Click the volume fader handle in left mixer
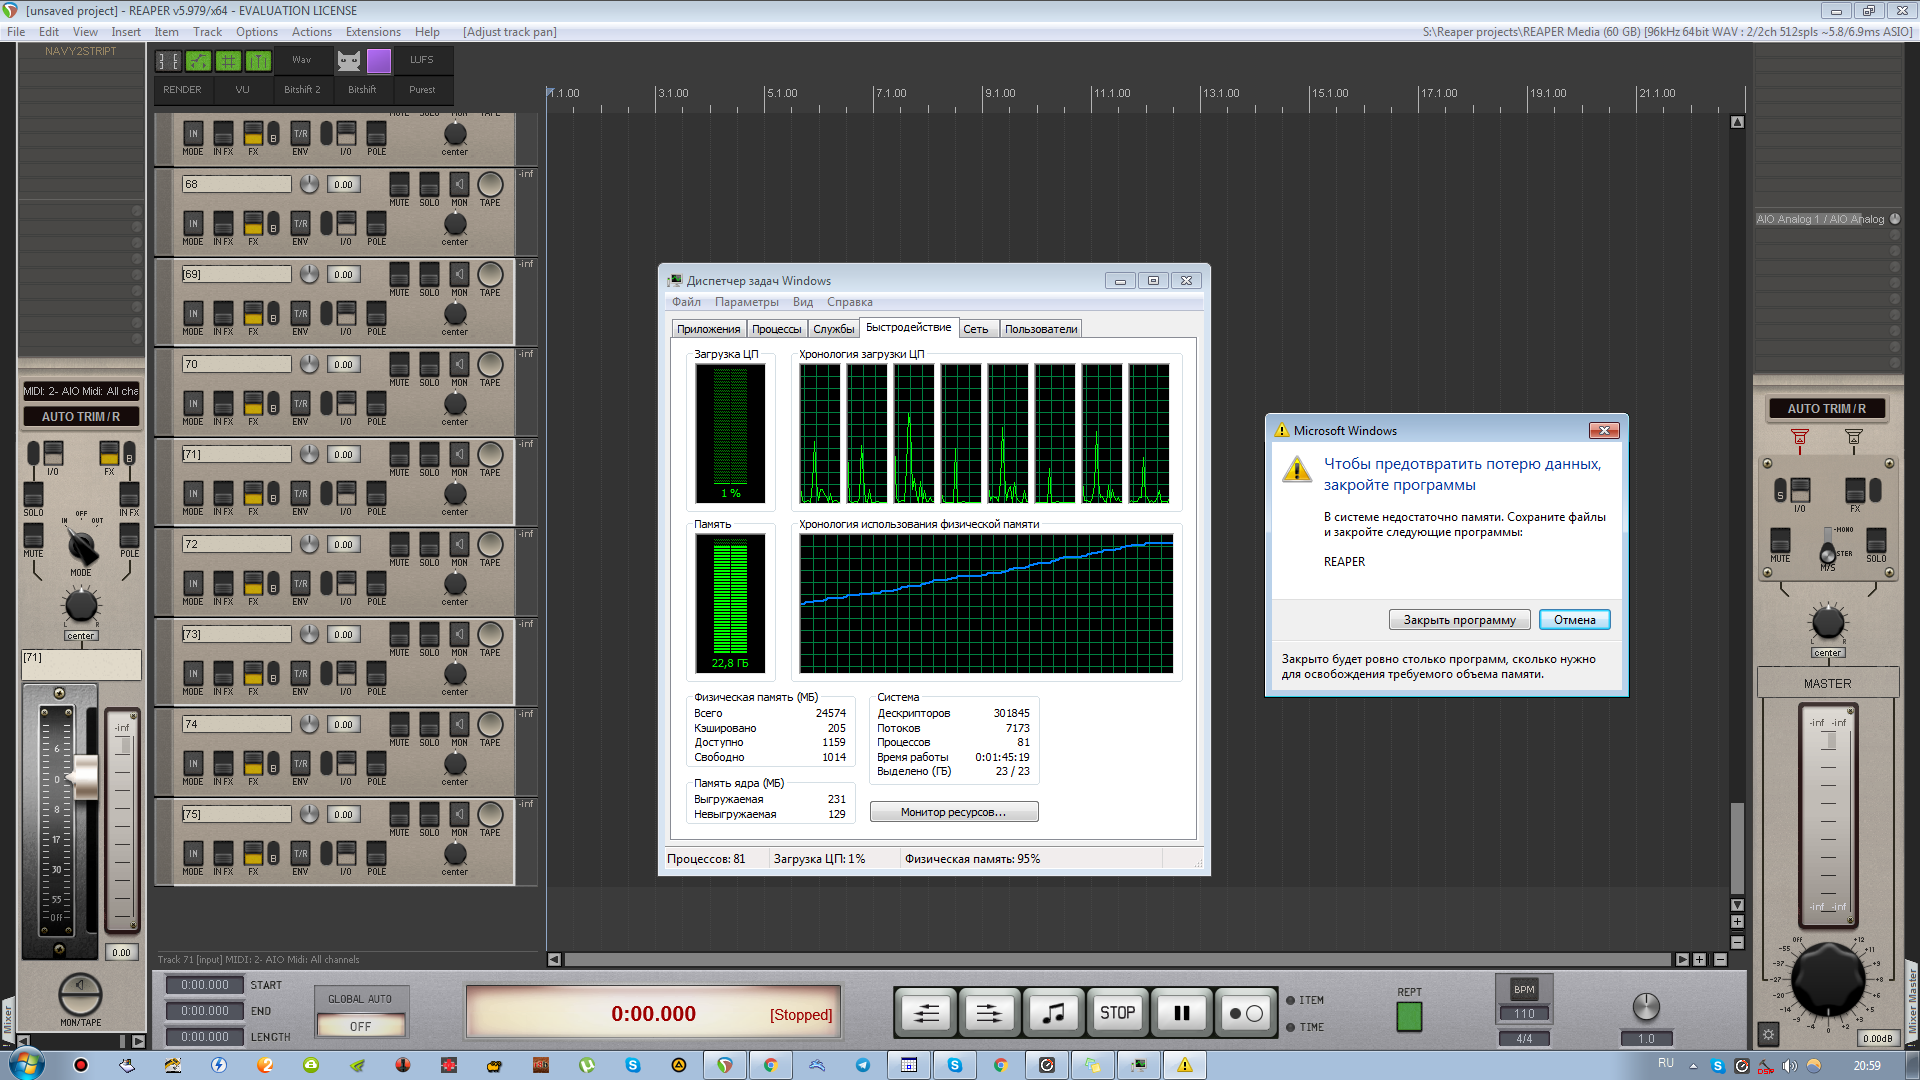 coord(85,777)
